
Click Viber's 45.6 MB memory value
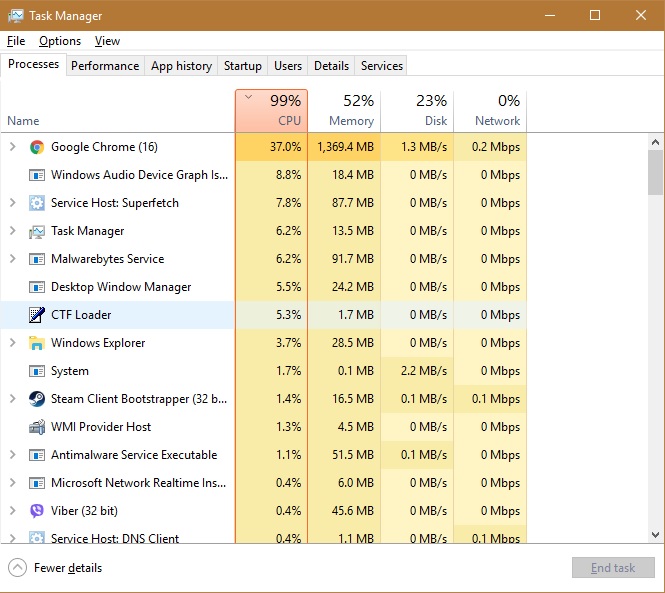point(353,511)
